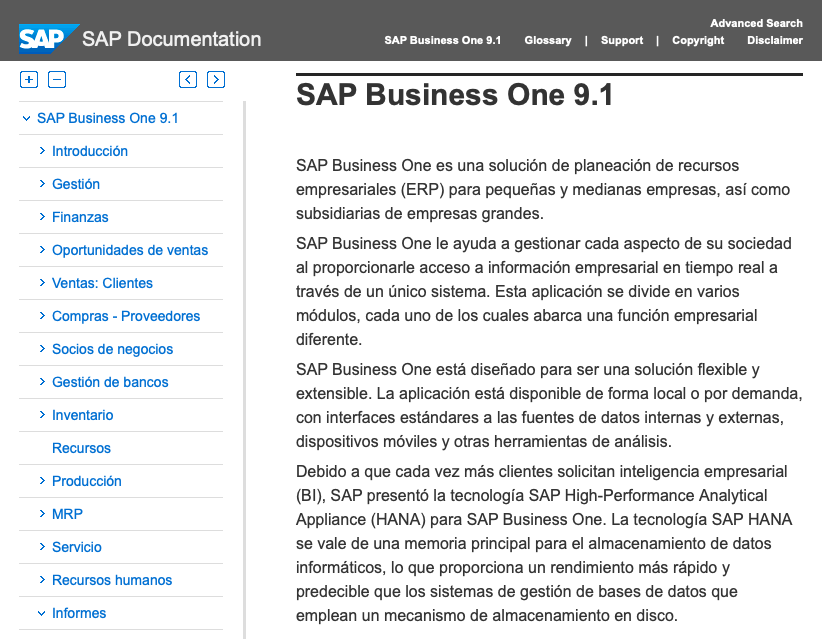Click the SAP Business One 9.1 page heading
Screen dimensions: 822x639
[x=455, y=95]
